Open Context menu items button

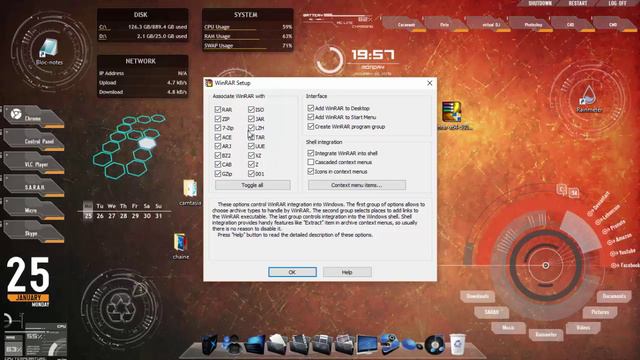click(357, 185)
